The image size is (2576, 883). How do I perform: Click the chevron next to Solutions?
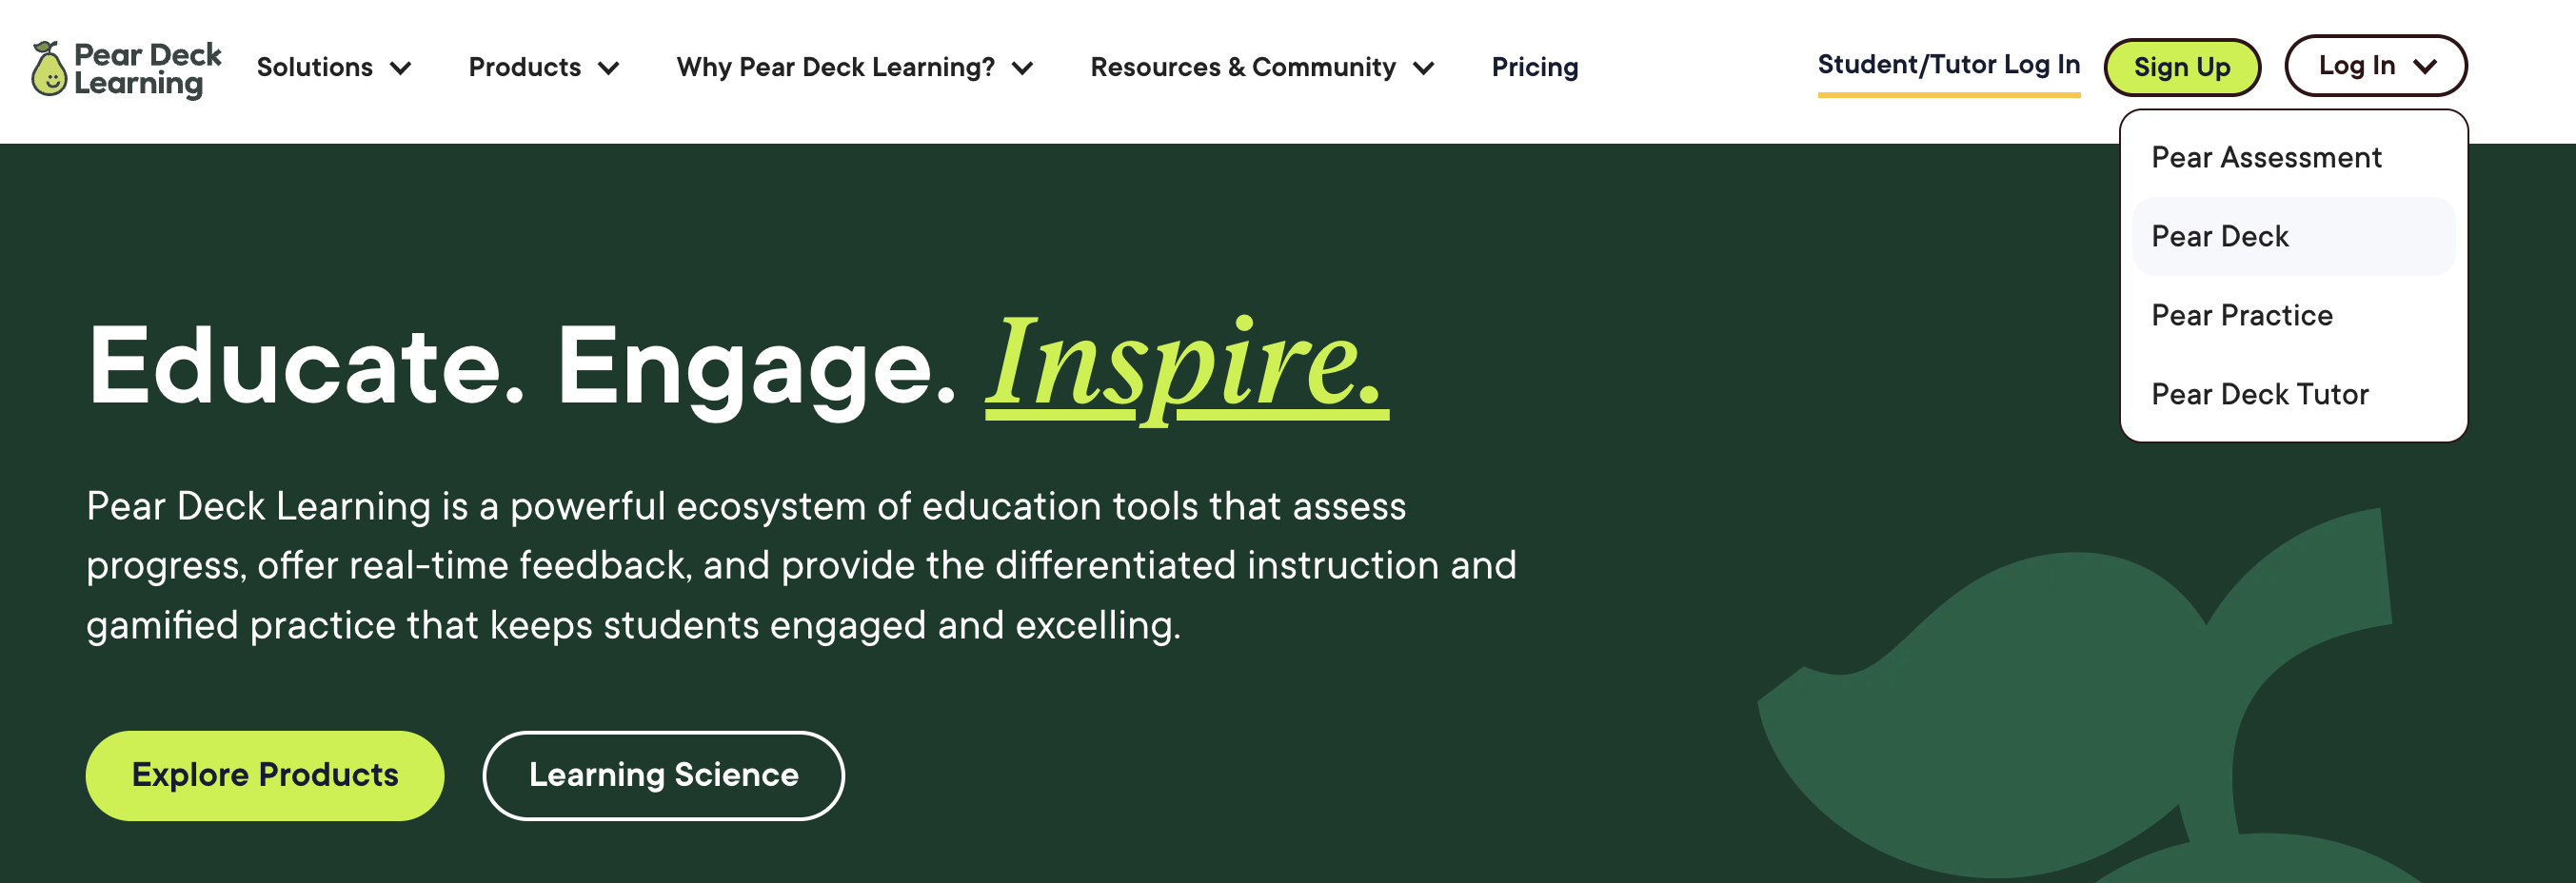click(x=401, y=69)
